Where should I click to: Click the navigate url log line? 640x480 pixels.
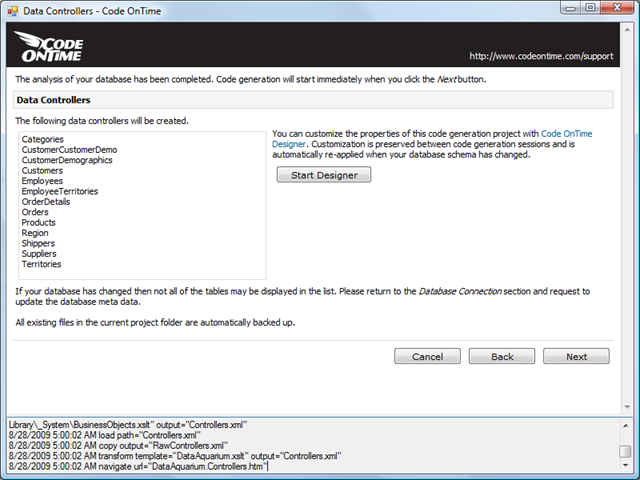click(x=138, y=466)
